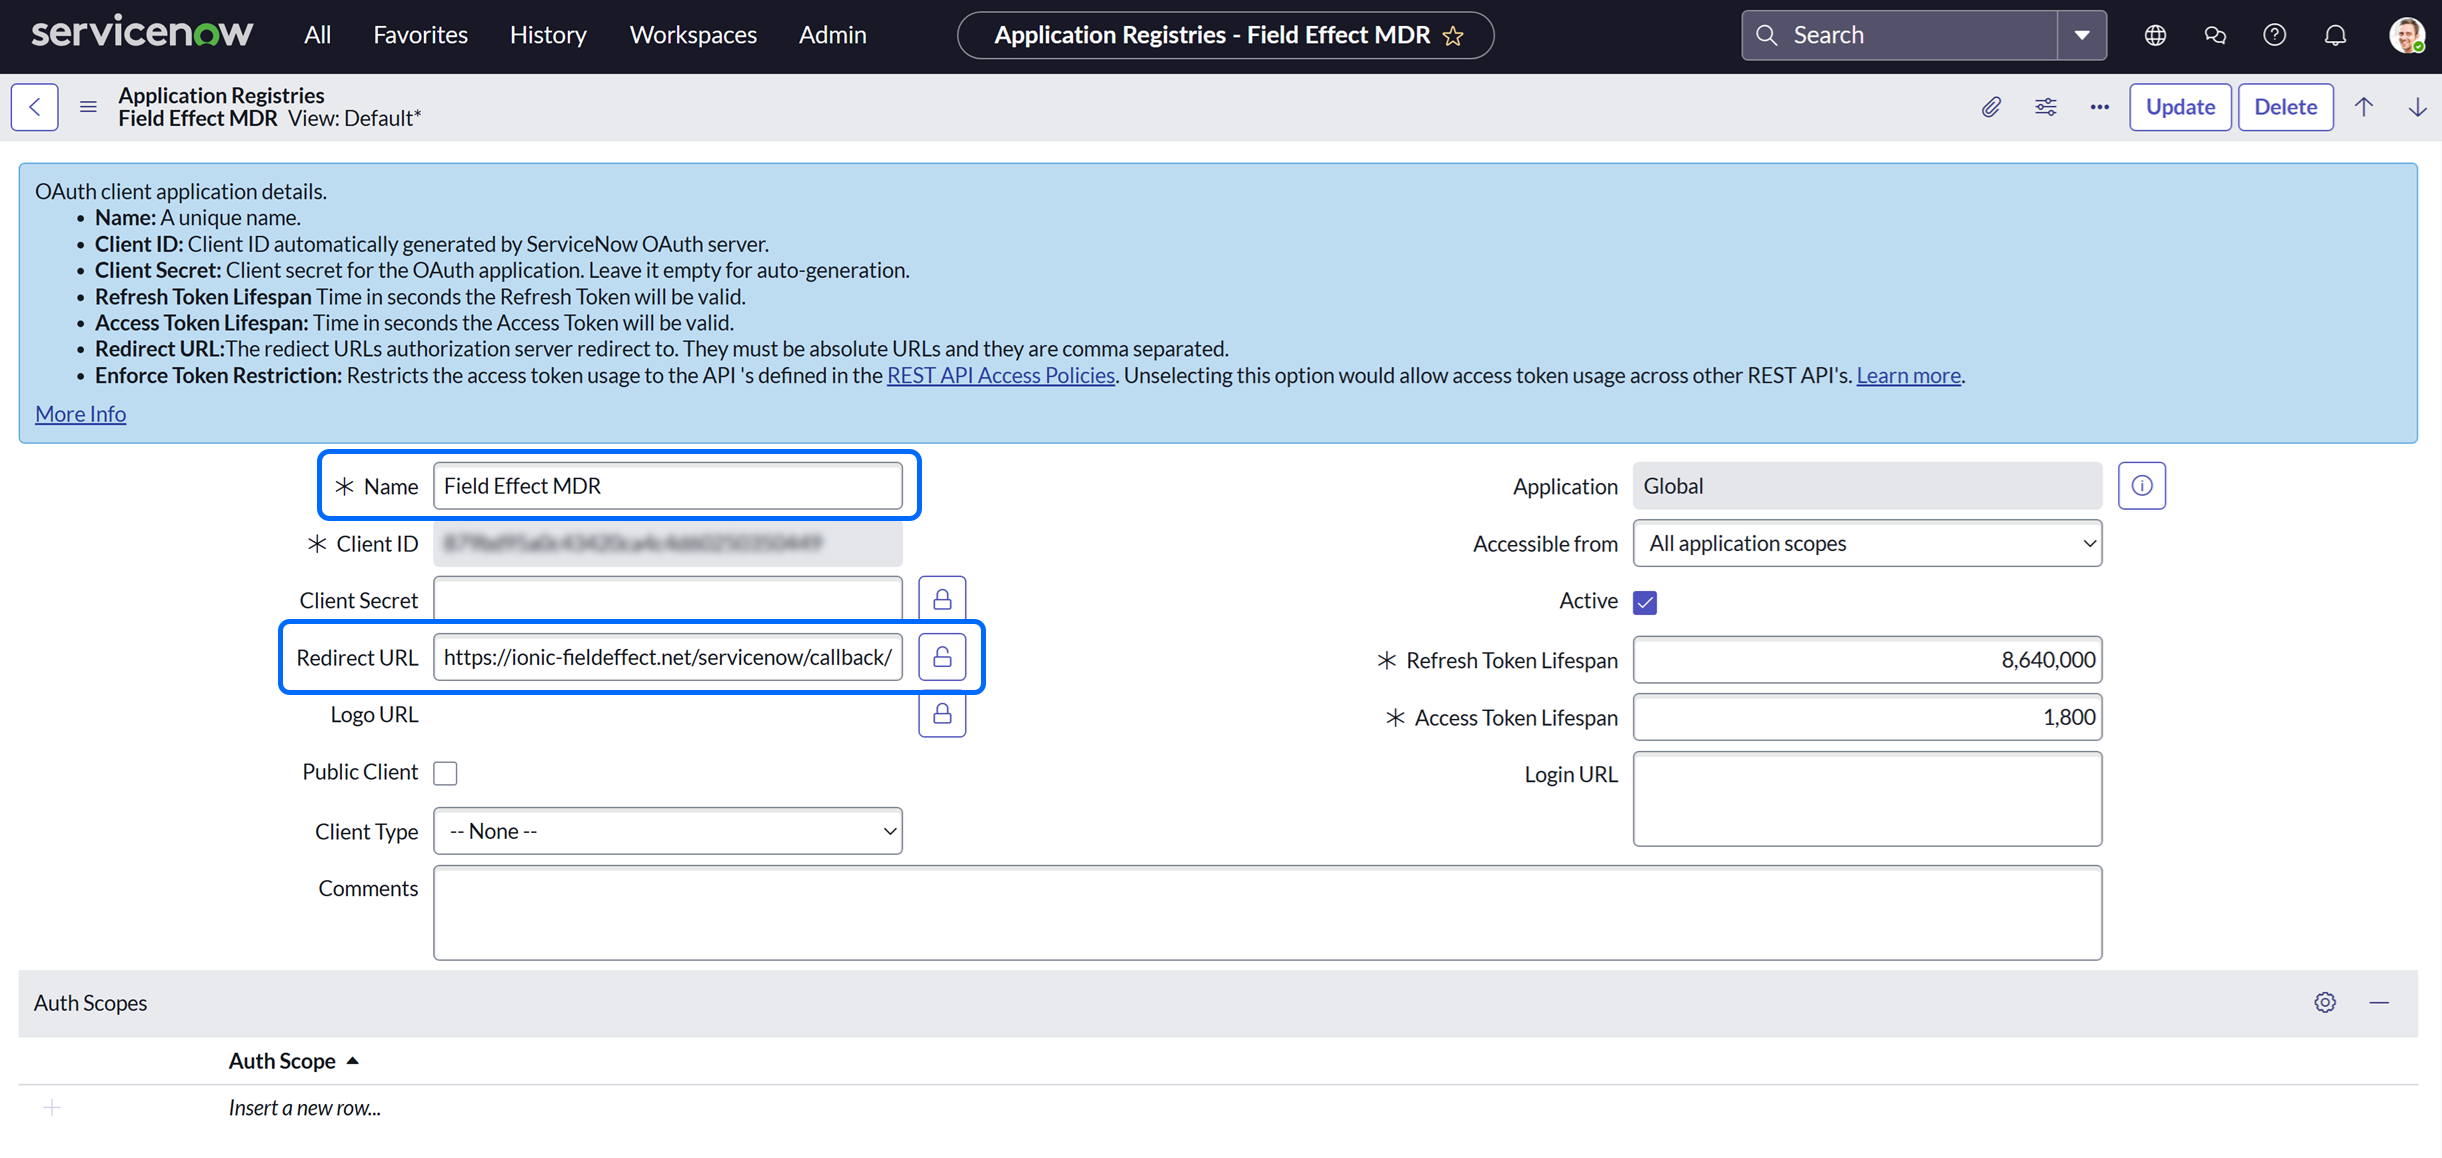Open the Workspaces menu
The width and height of the screenshot is (2442, 1158).
click(692, 35)
